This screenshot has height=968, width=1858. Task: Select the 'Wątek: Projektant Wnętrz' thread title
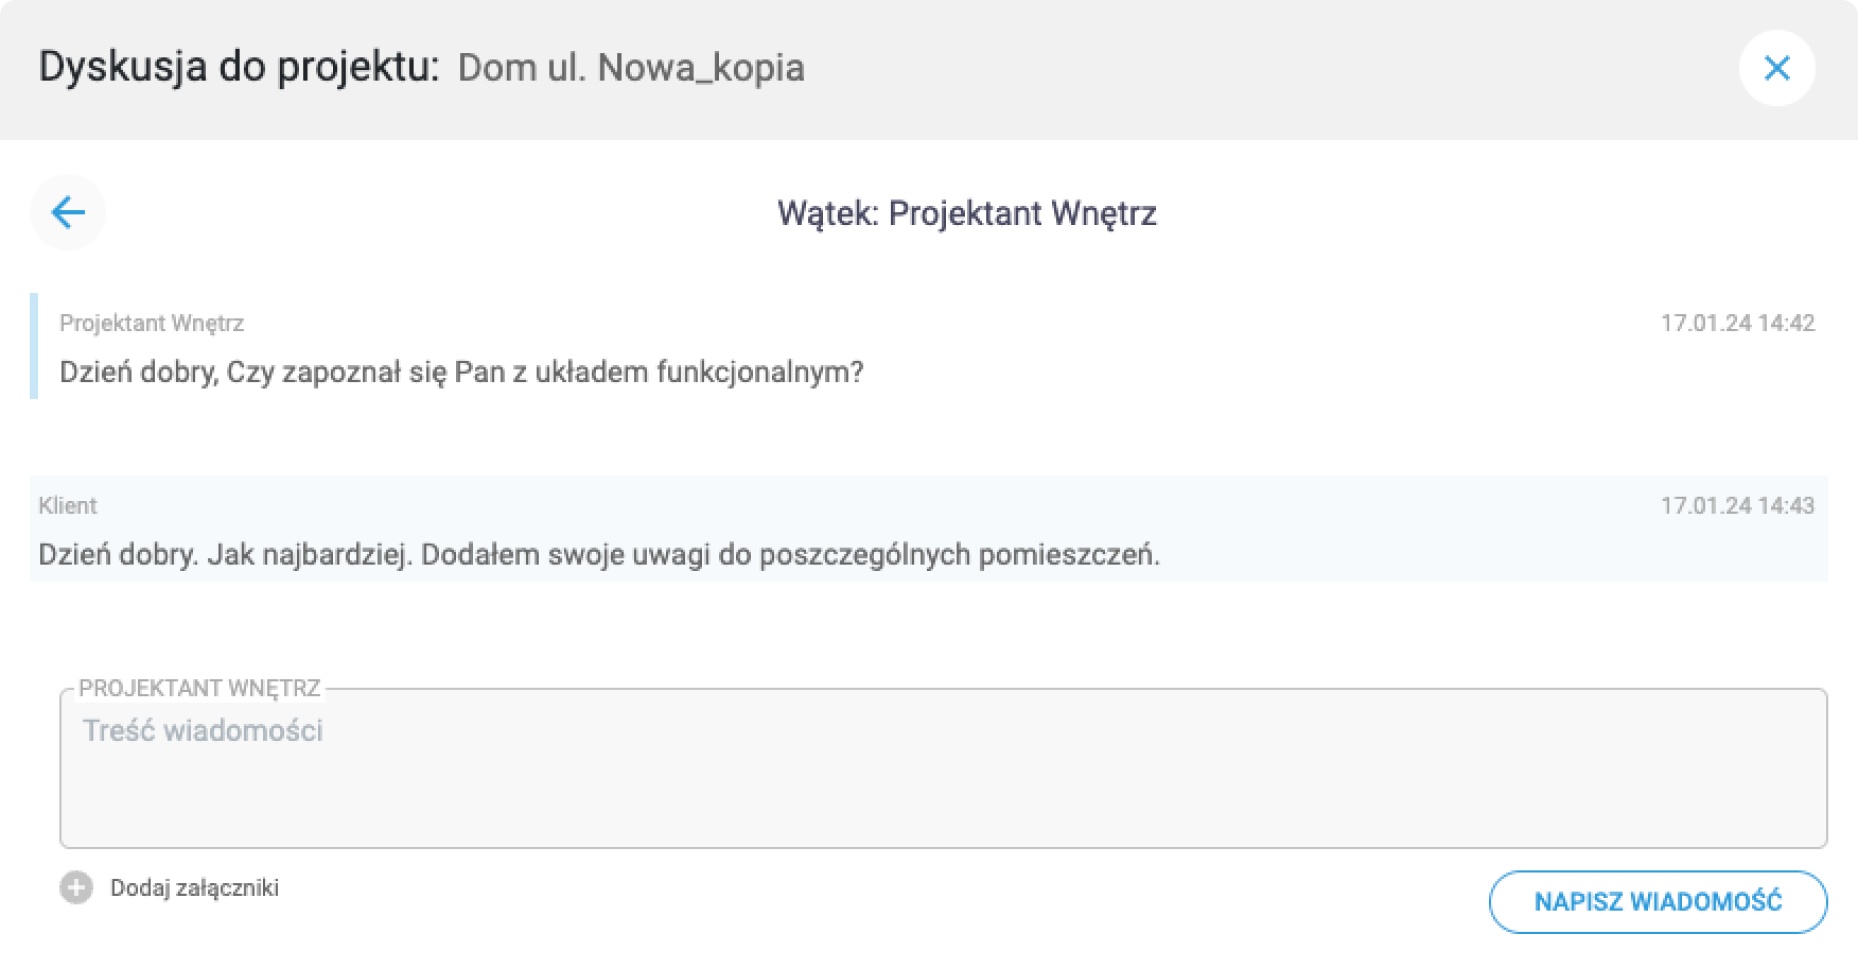[x=966, y=213]
